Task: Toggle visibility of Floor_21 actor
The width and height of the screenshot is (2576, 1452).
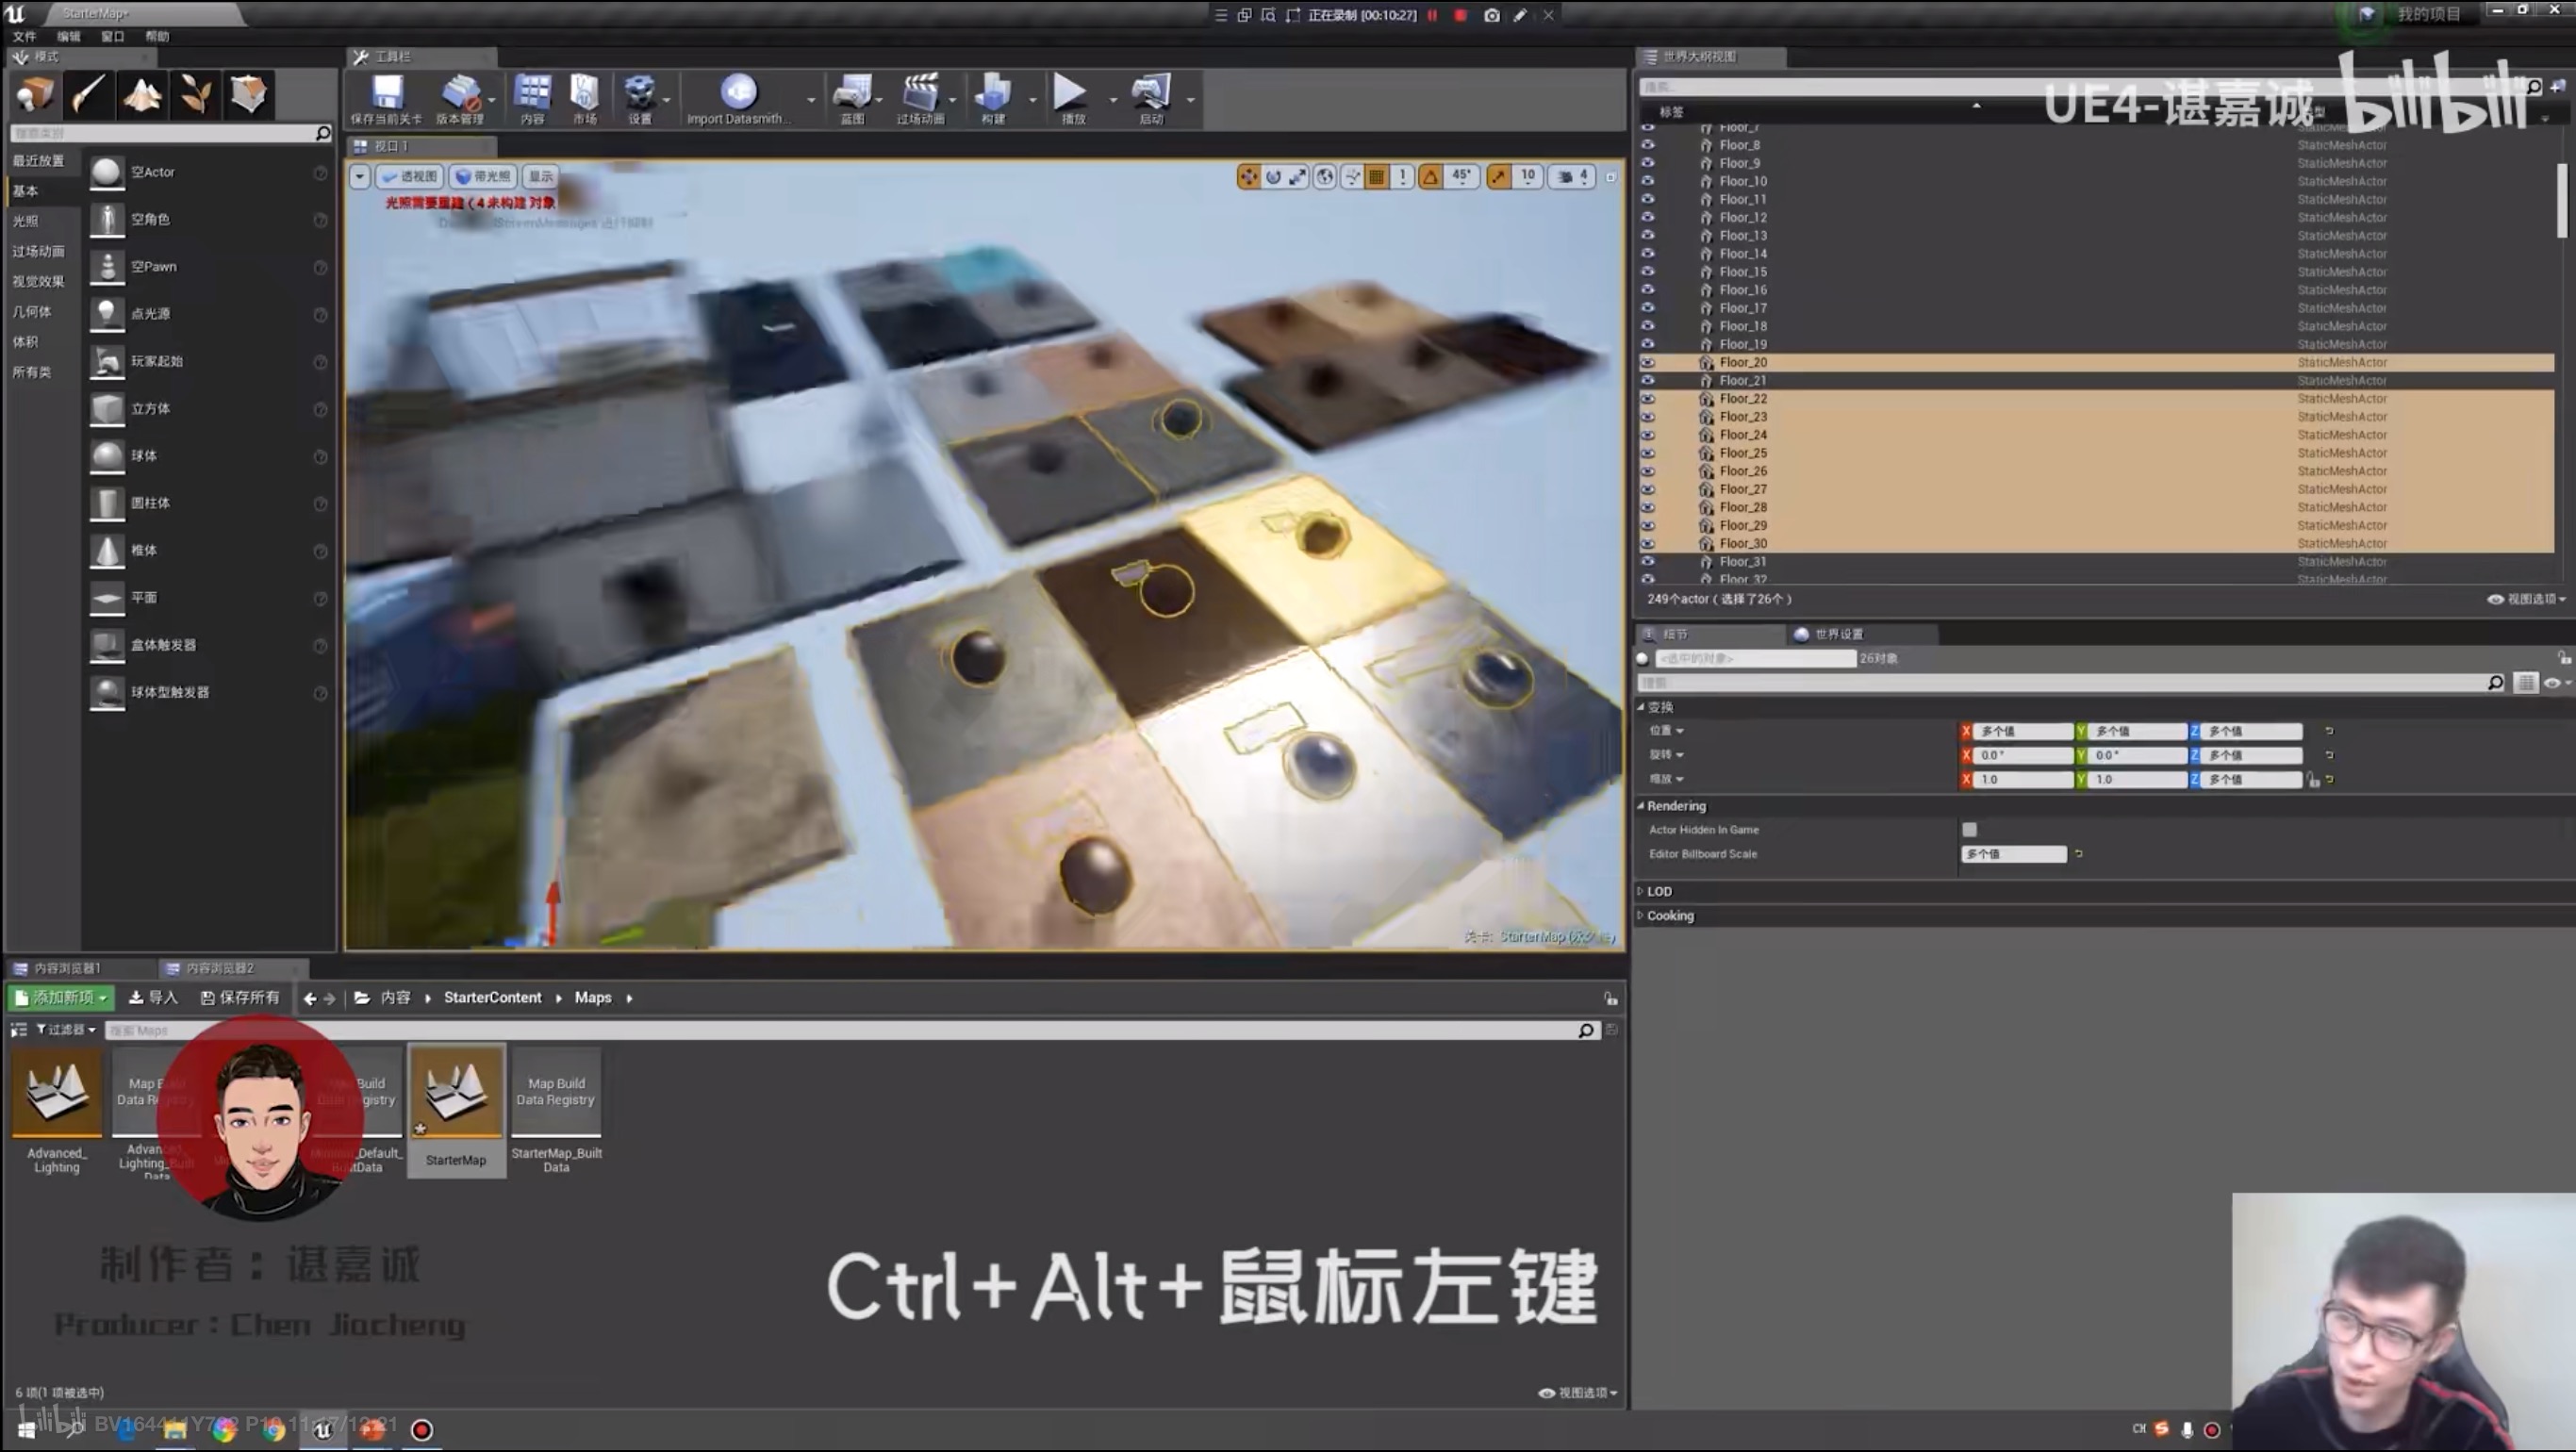Action: click(x=1645, y=380)
